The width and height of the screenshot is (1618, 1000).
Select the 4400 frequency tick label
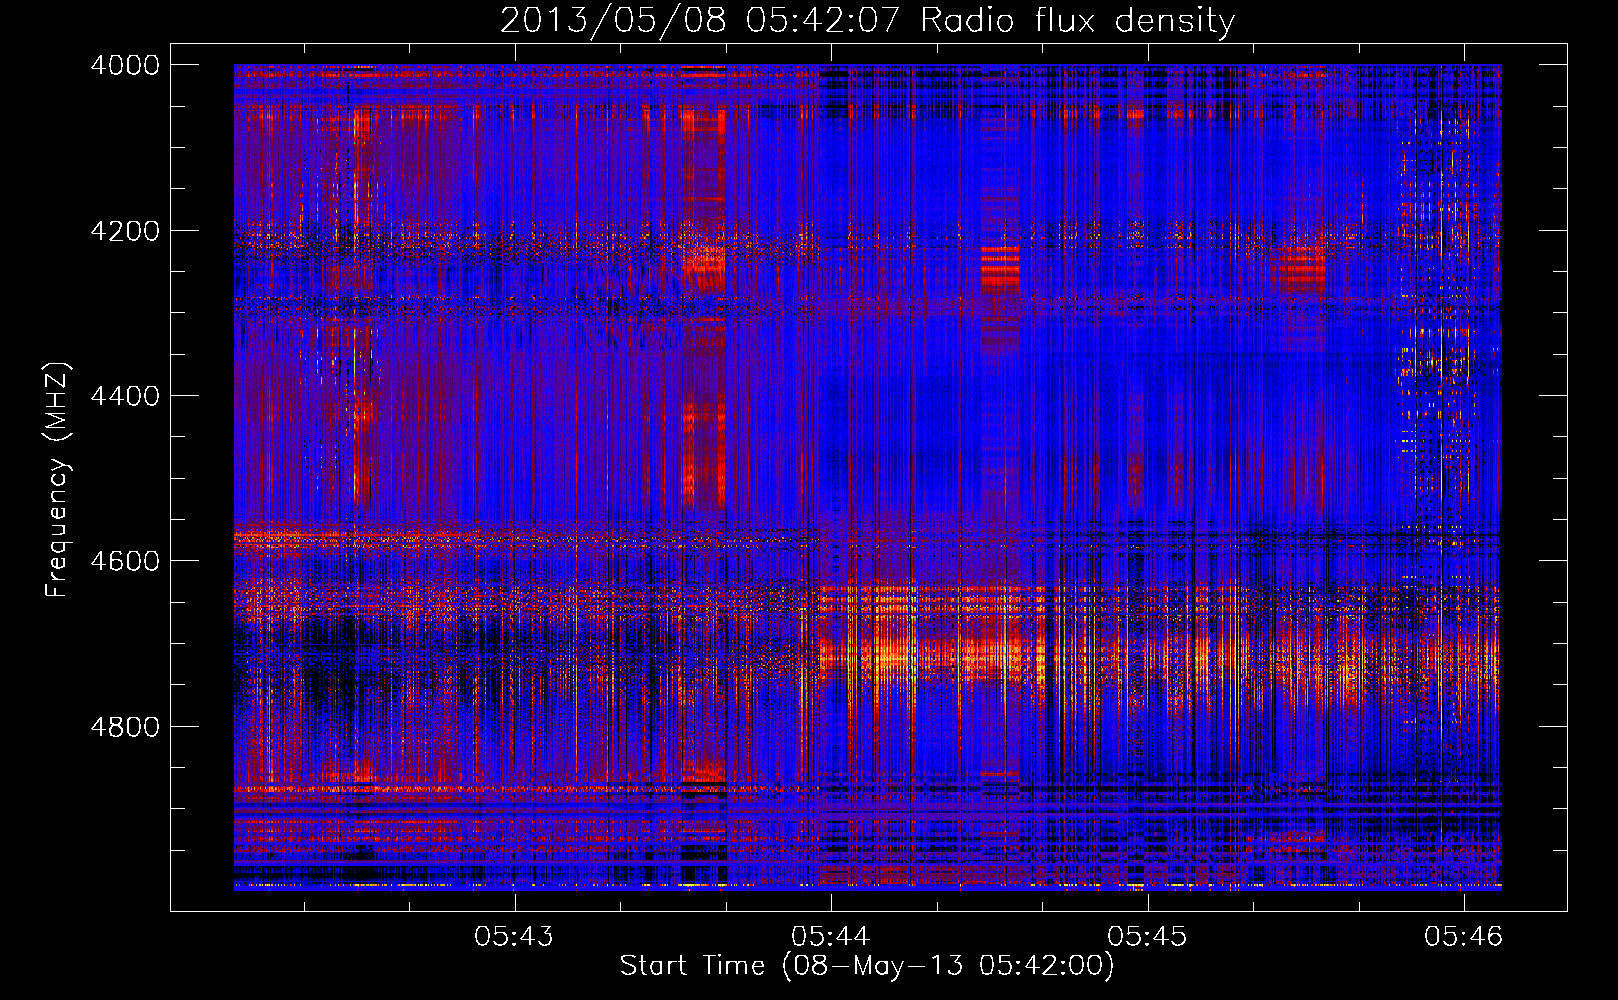click(125, 396)
